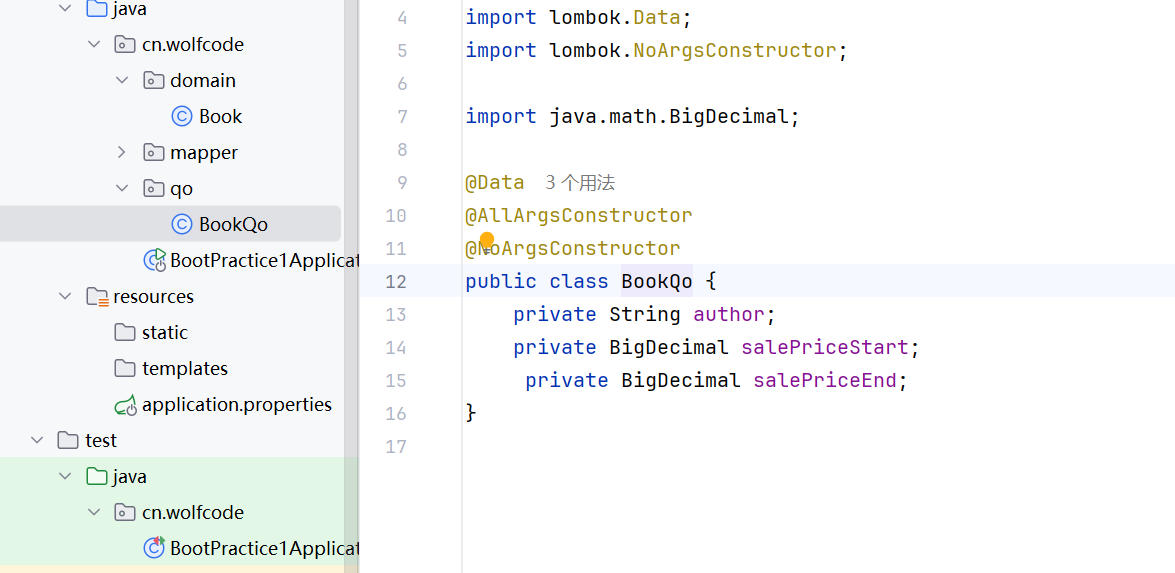Click the application.properties Spring config icon
1175x573 pixels.
tap(125, 405)
